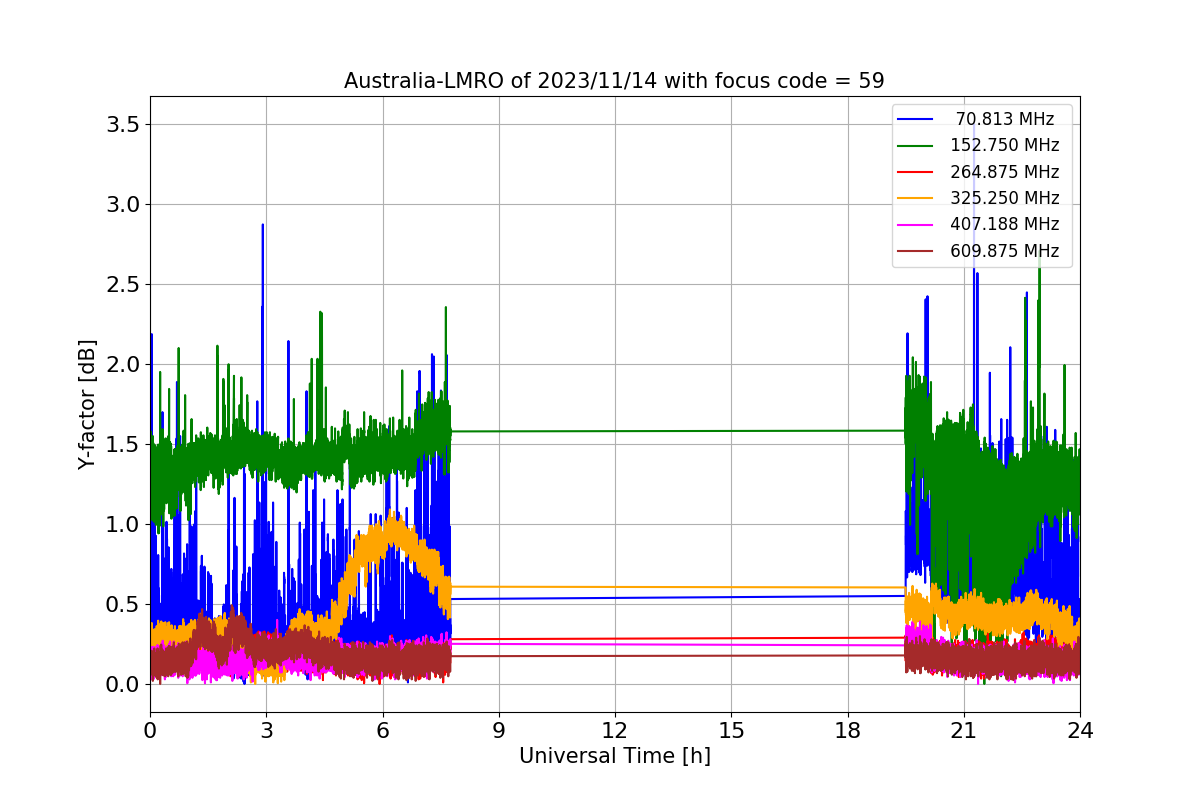Click the 15 tick label on time axis
Image resolution: width=1200 pixels, height=800 pixels.
tap(731, 731)
